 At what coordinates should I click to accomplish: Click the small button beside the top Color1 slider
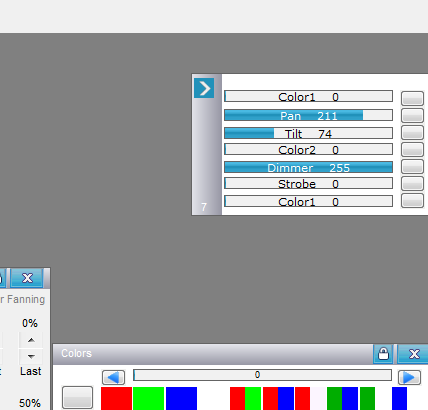(412, 98)
